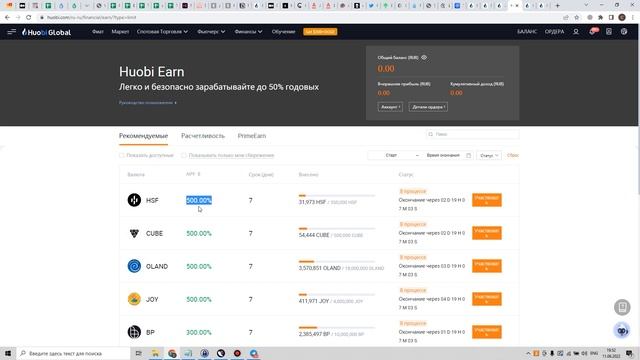Focus the coin search field
The height and width of the screenshot is (360, 640).
[472, 134]
